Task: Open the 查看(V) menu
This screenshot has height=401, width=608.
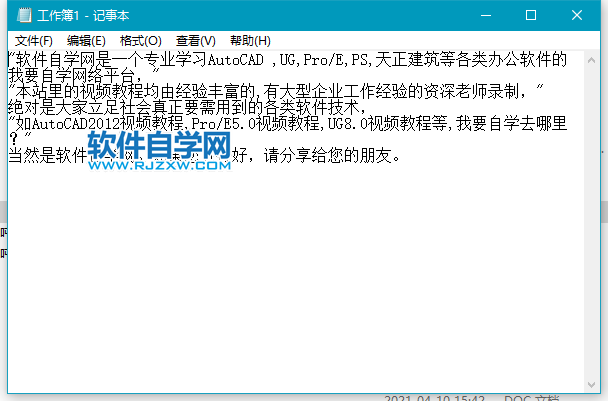Action: tap(195, 41)
